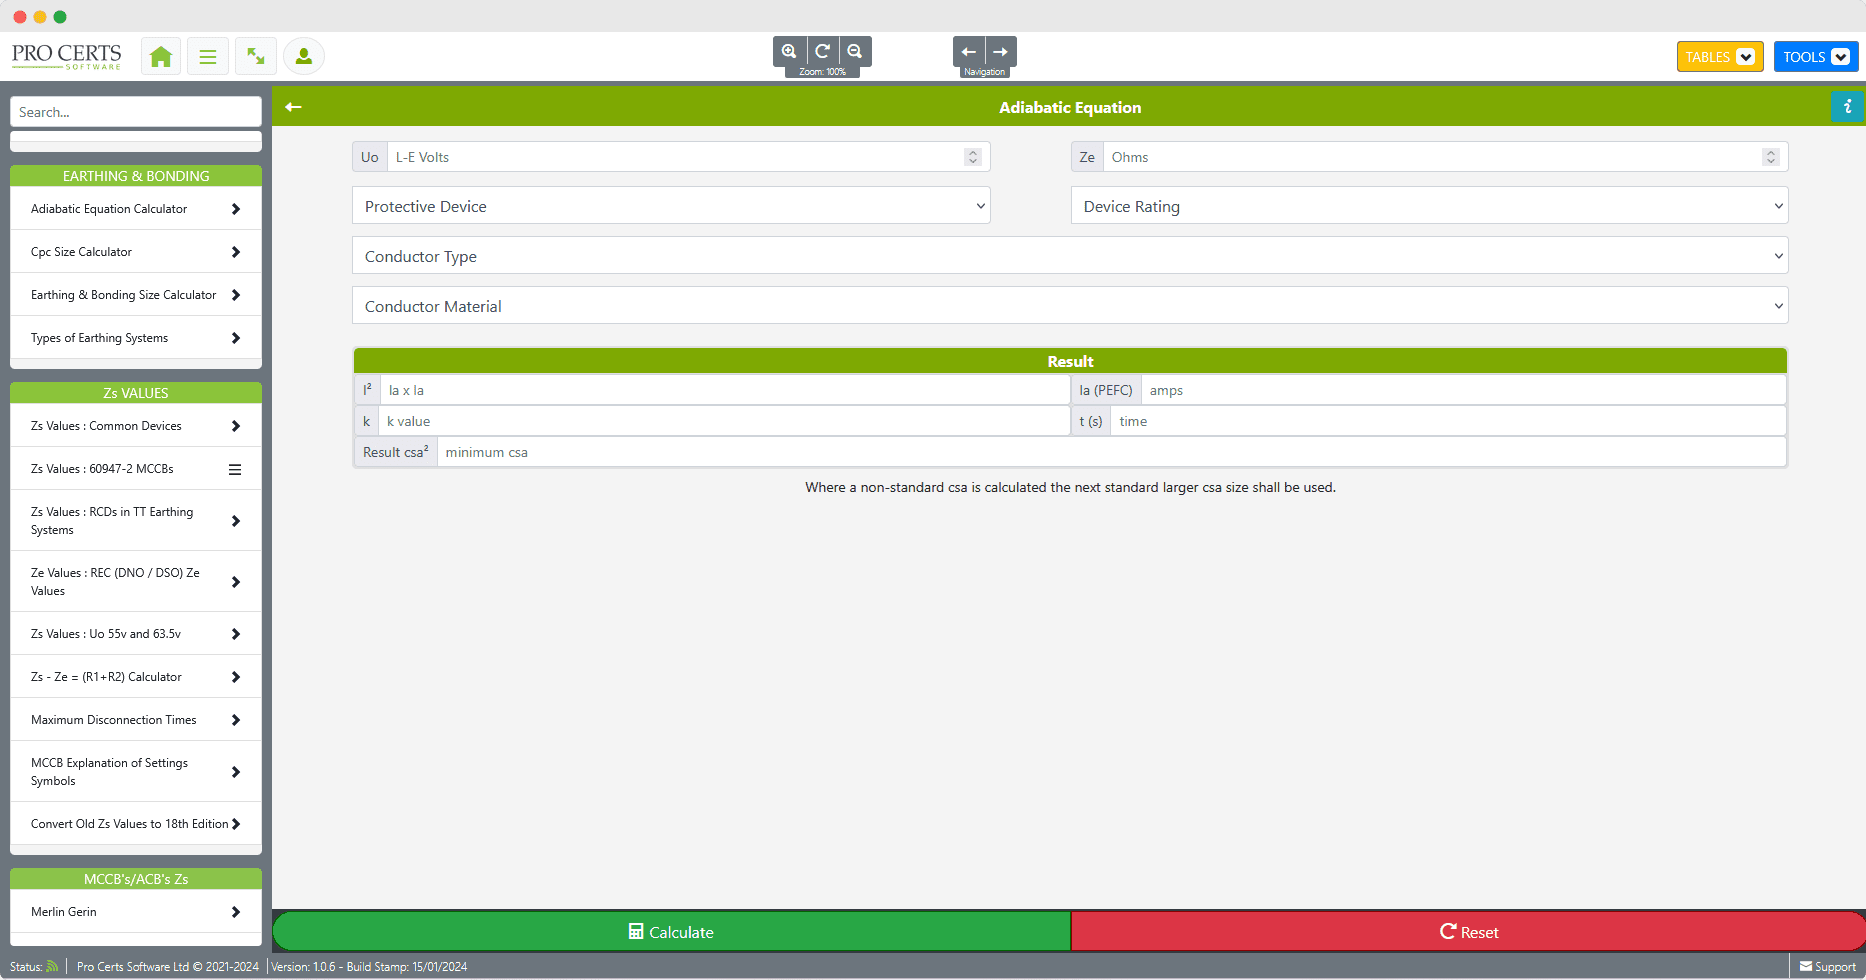Open the Protective Device dropdown
Screen dimensions: 1866x980
coord(671,206)
